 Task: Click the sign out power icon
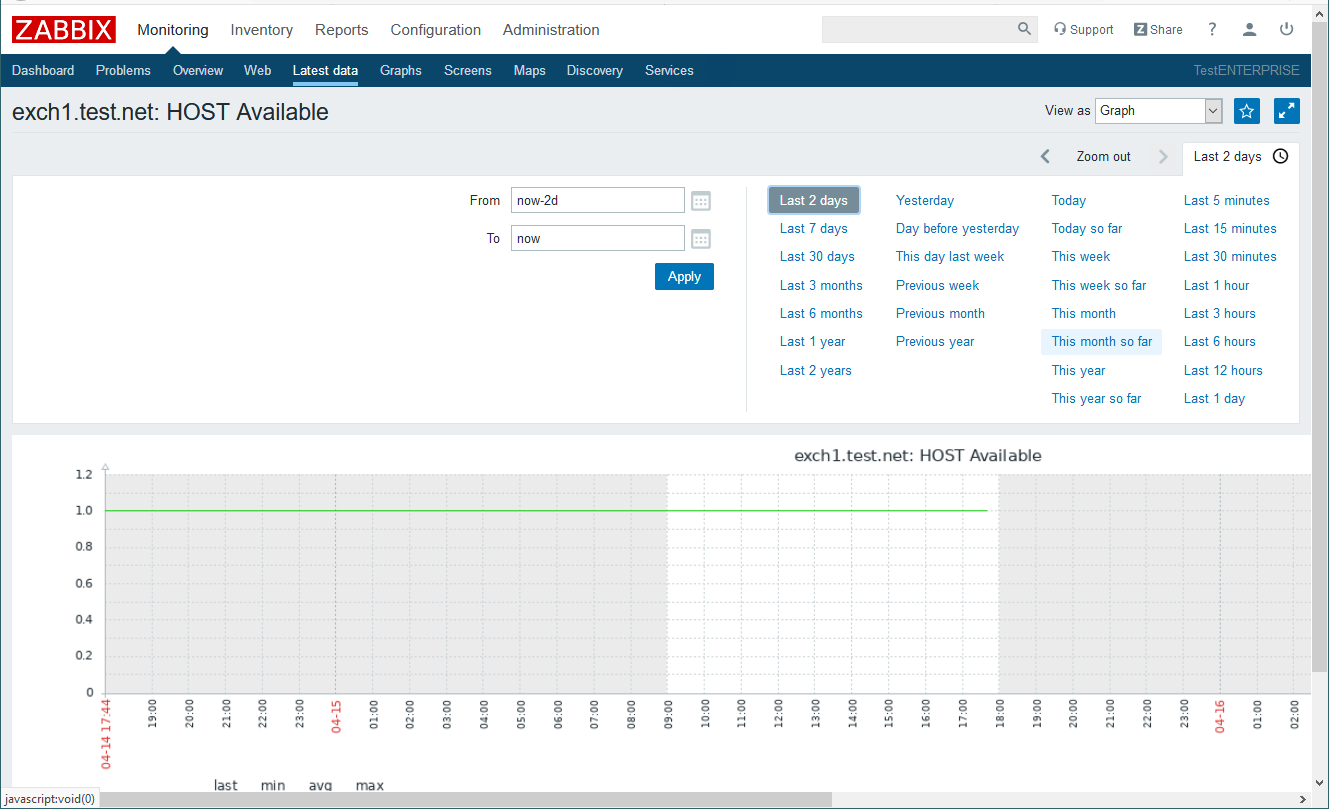(1287, 29)
